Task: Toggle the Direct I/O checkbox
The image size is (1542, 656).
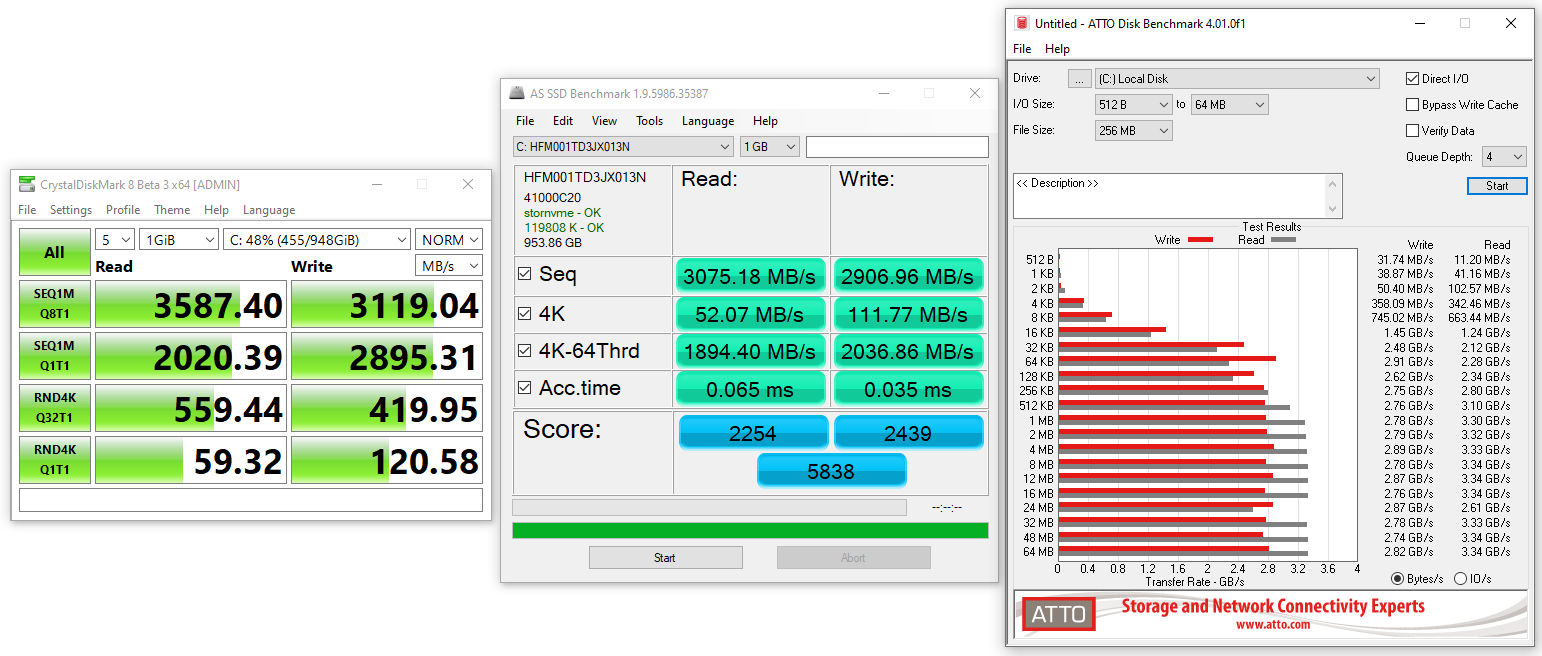Action: [x=1412, y=79]
